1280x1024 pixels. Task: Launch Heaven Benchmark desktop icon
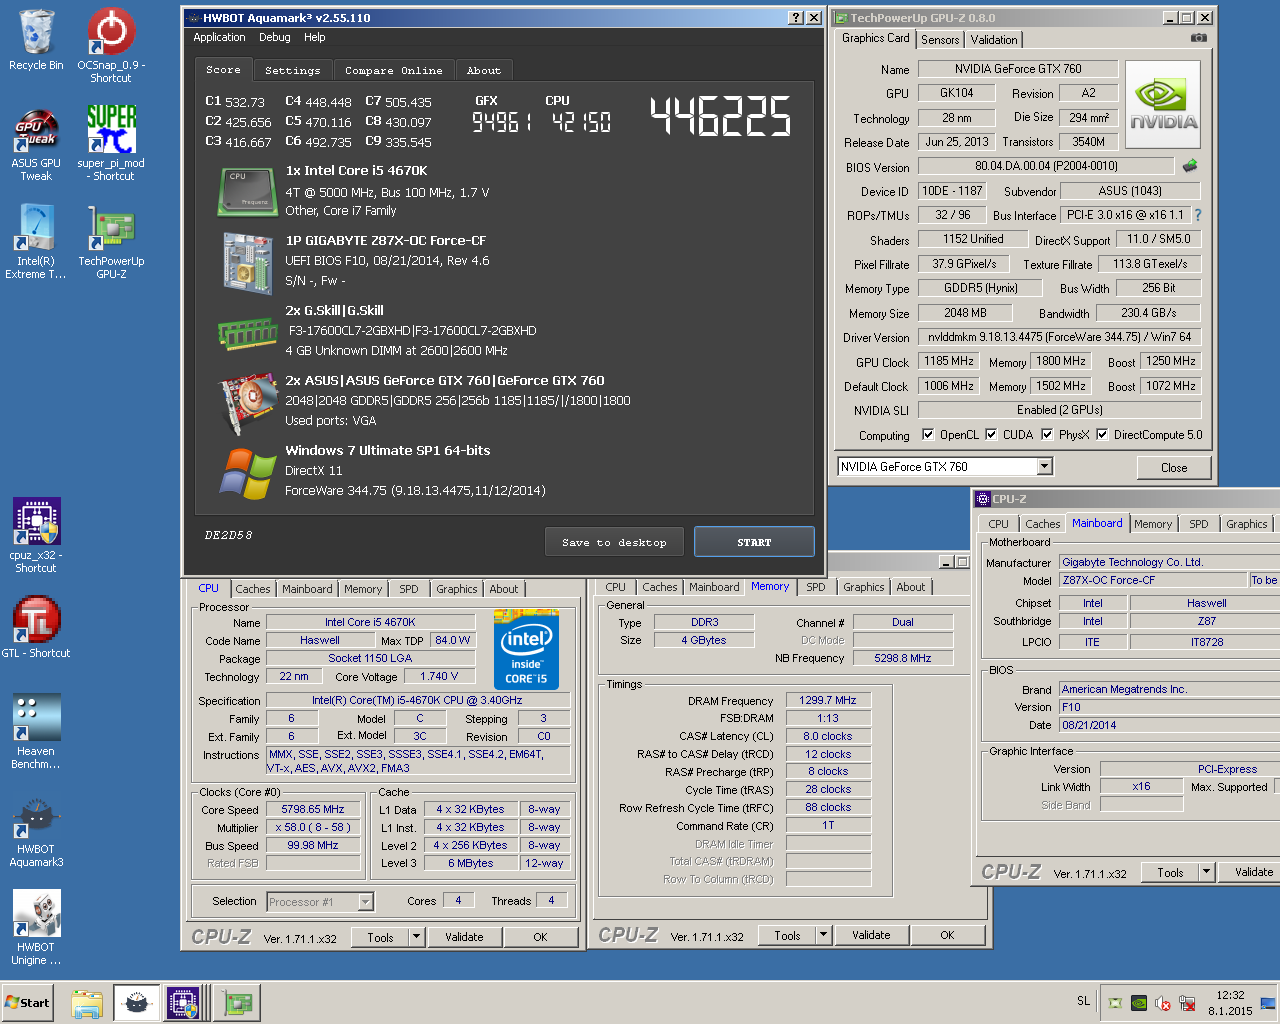[36, 731]
